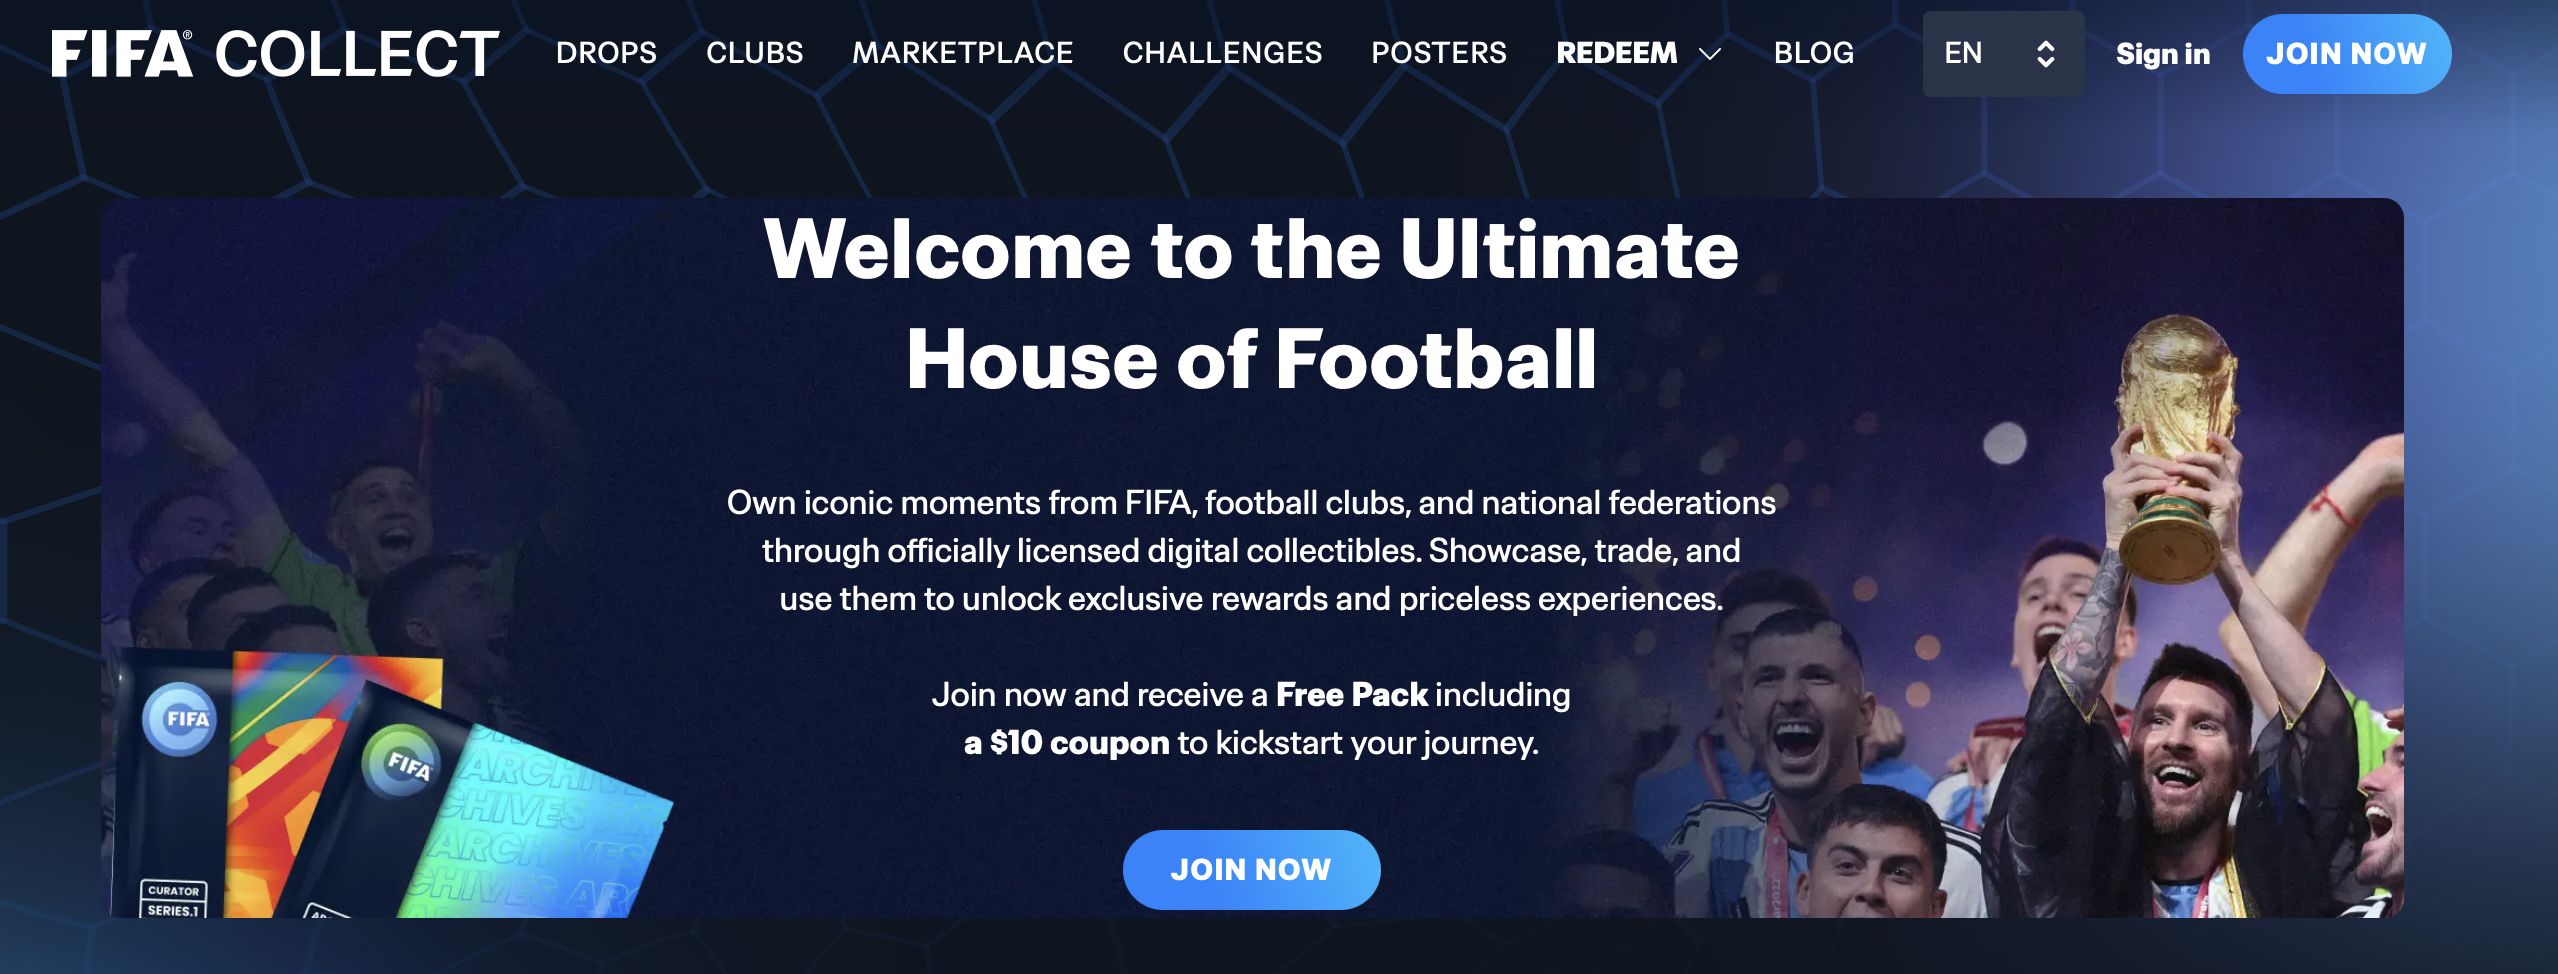Image resolution: width=2558 pixels, height=974 pixels.
Task: Visit the Blog link
Action: tap(1813, 53)
